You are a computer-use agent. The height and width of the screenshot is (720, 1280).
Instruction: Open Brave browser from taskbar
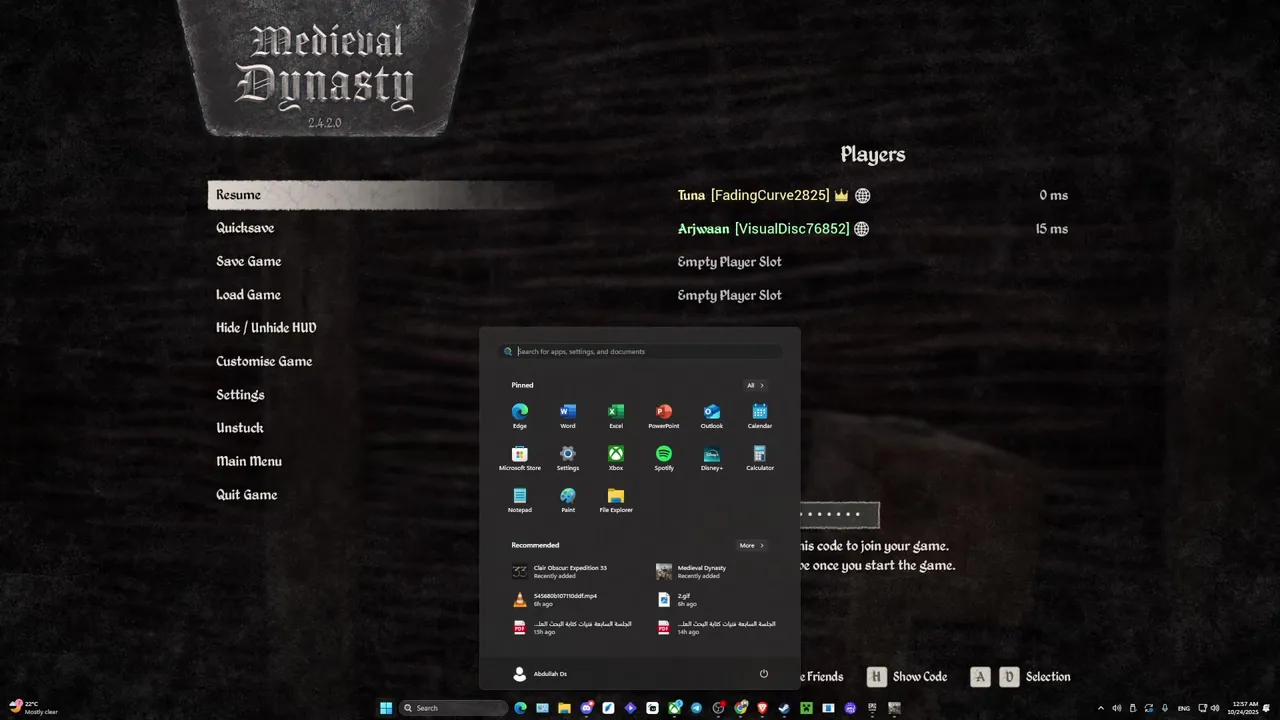coord(762,708)
